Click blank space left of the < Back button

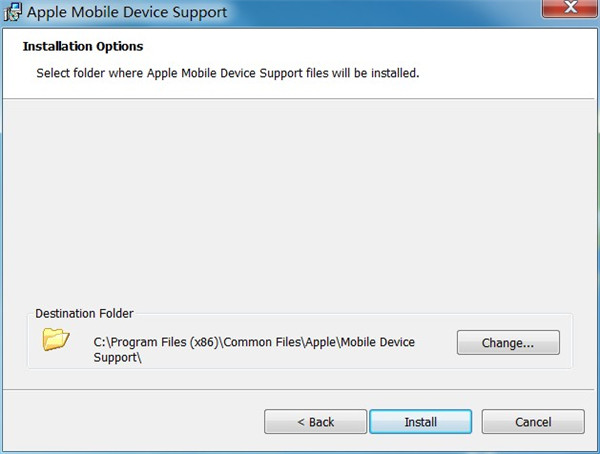(x=130, y=422)
